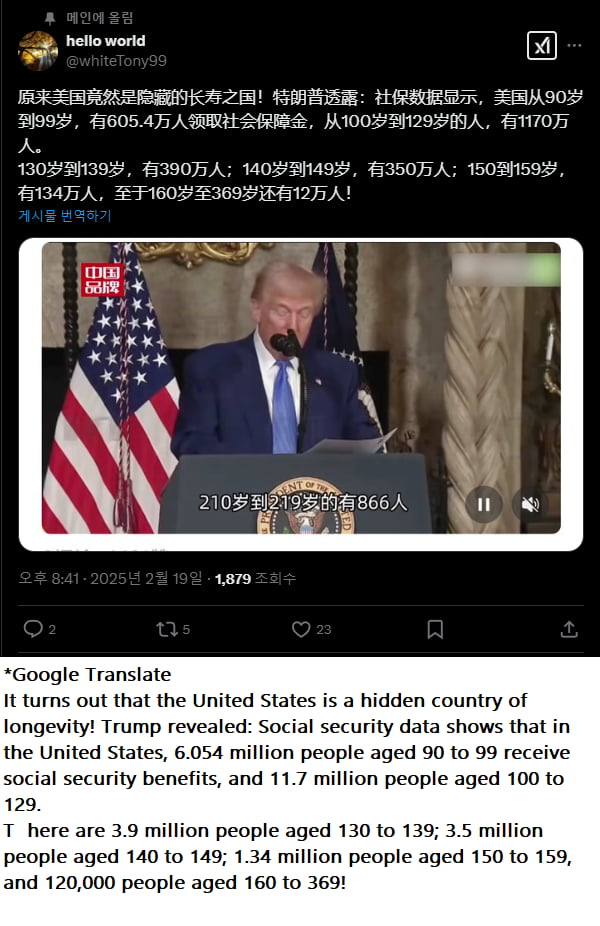Click the repost arrows icon
Viewport: 600px width, 926px height.
click(x=167, y=629)
